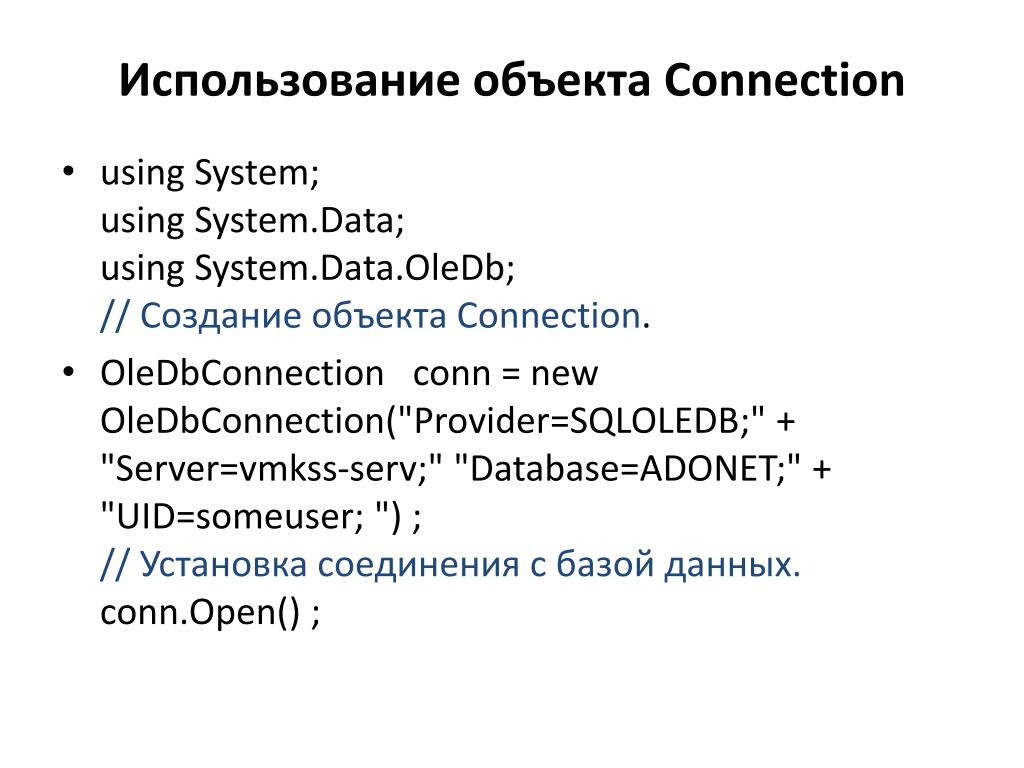
Task: Click the word 'Connection' in the first blue comment
Action: (548, 316)
